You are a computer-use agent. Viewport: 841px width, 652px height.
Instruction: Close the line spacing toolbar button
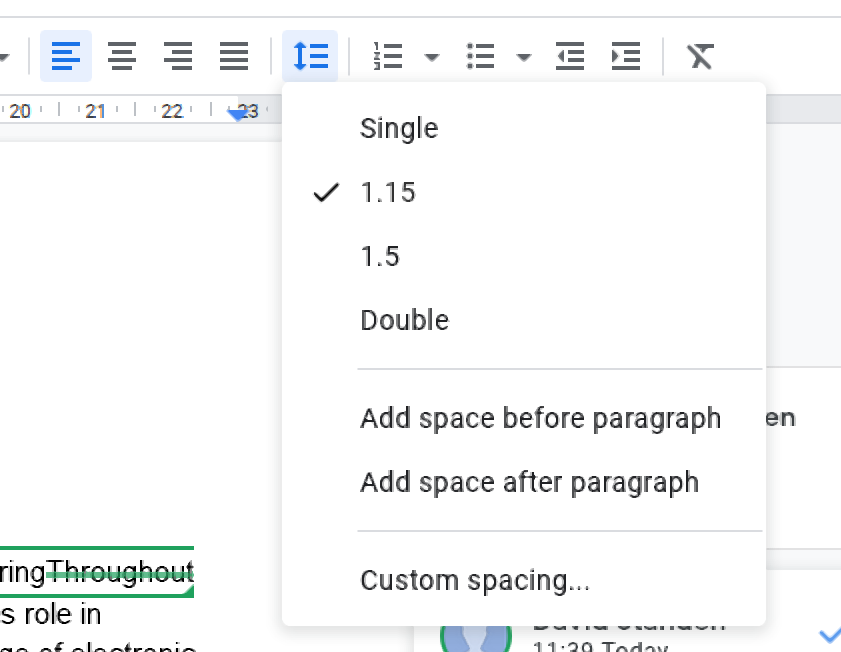(x=310, y=57)
